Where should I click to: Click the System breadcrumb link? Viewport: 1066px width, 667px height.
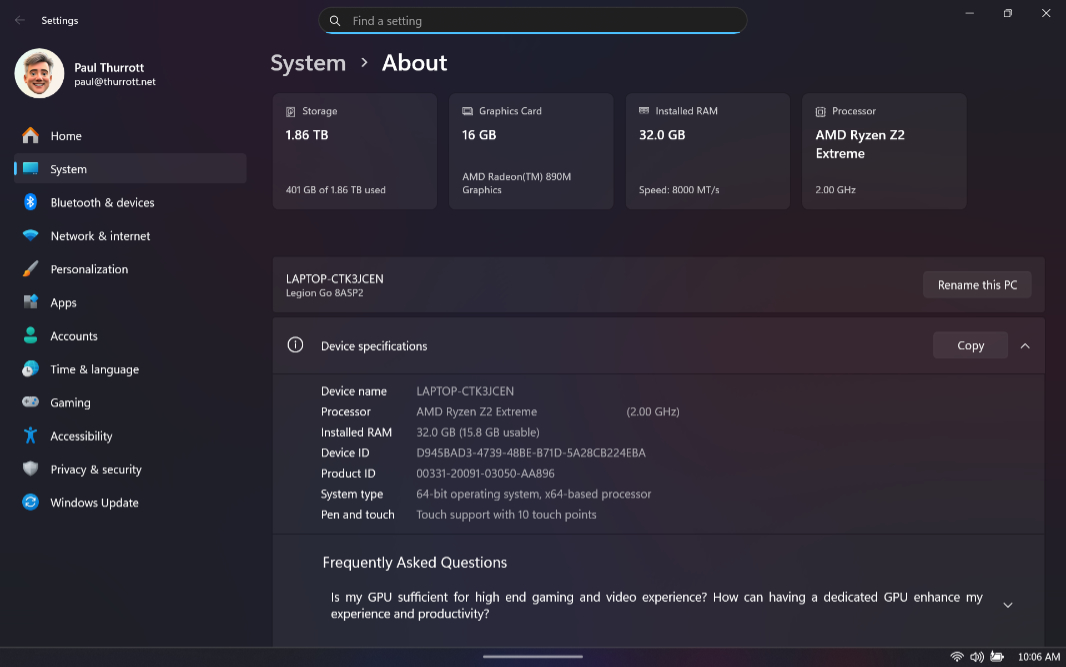tap(308, 63)
